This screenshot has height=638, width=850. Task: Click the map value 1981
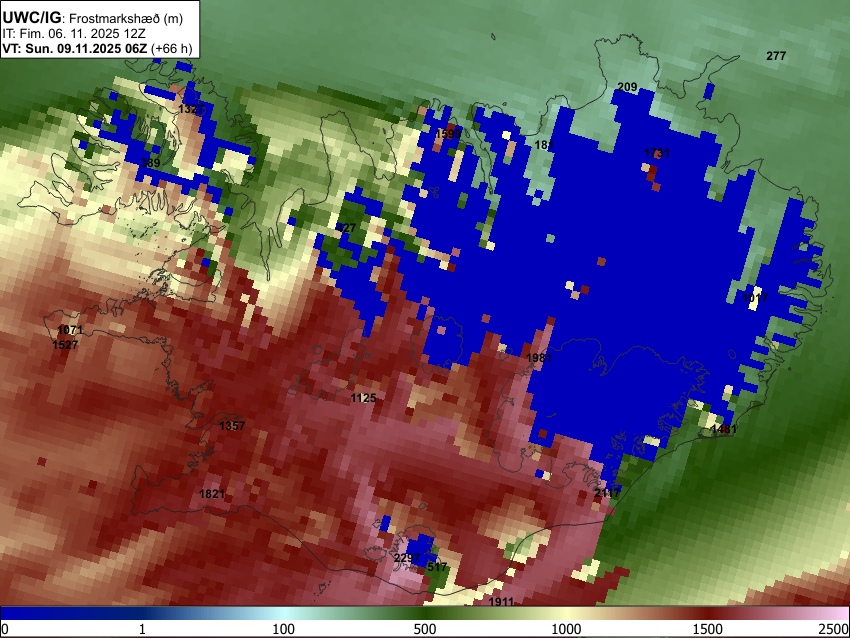pyautogui.click(x=539, y=358)
